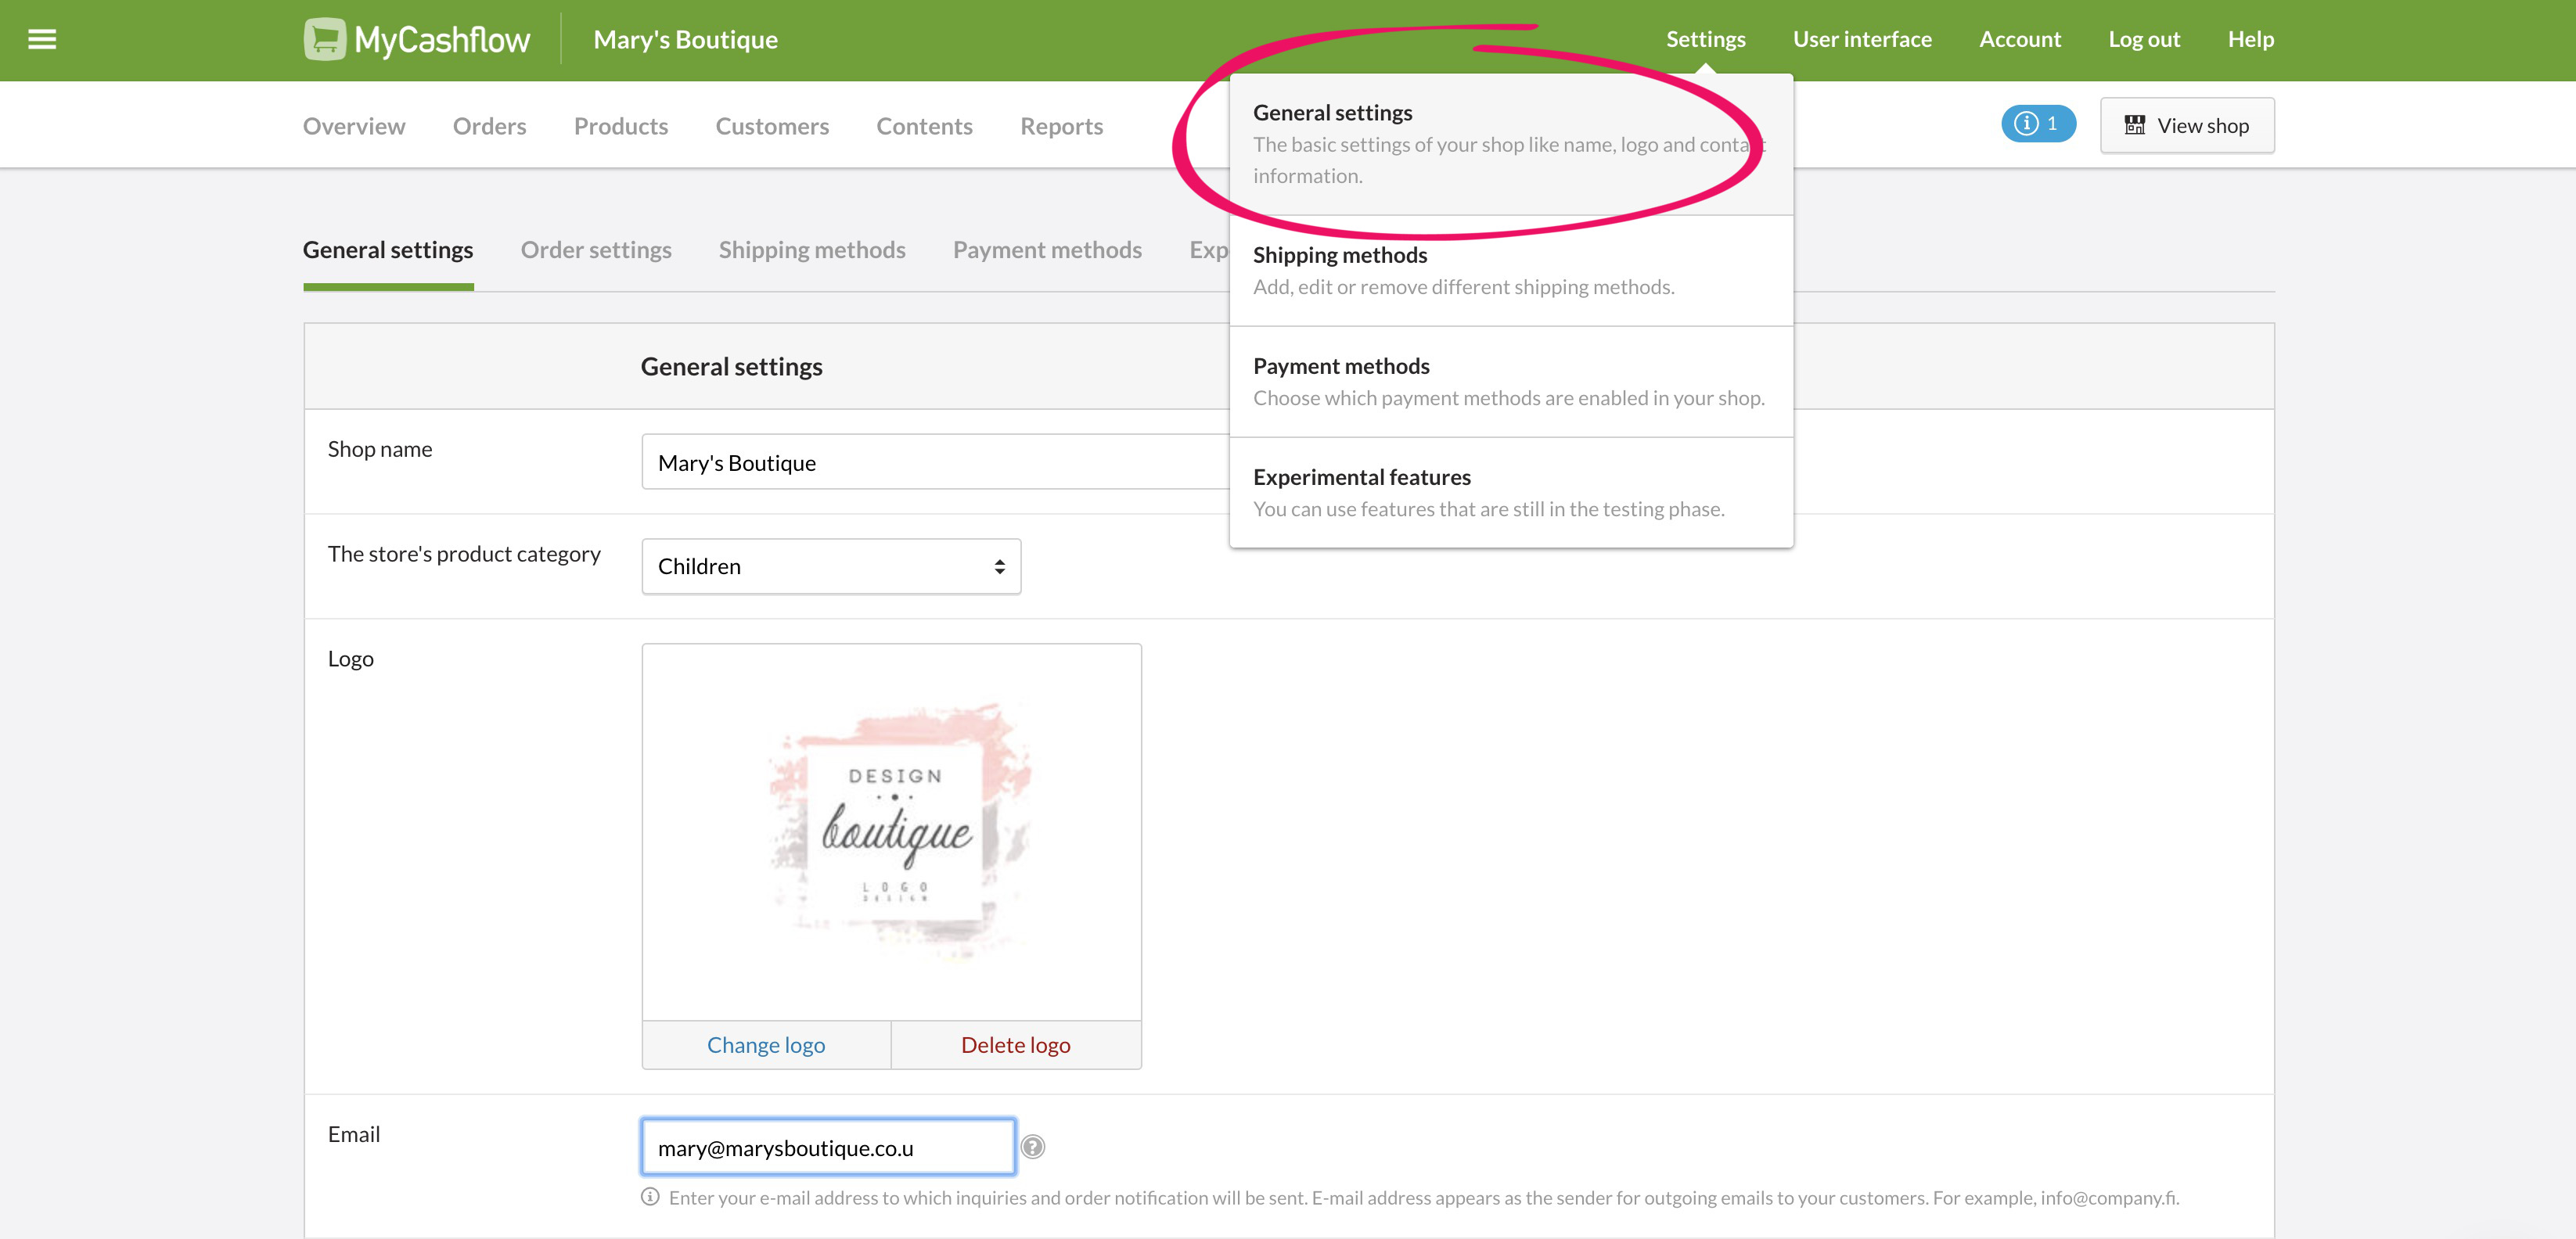
Task: Open the blue notification badge showing 1
Action: pos(2038,124)
